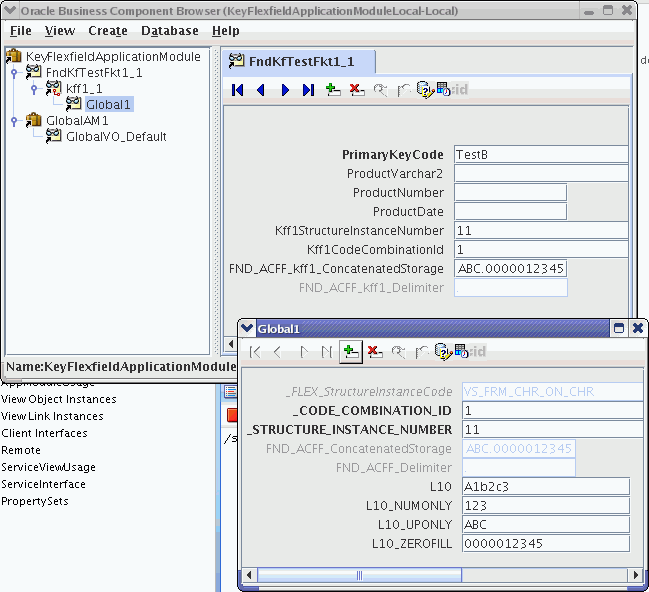Collapse kff1_1 tree node handle
Screen dimensions: 649x592
pos(34,89)
